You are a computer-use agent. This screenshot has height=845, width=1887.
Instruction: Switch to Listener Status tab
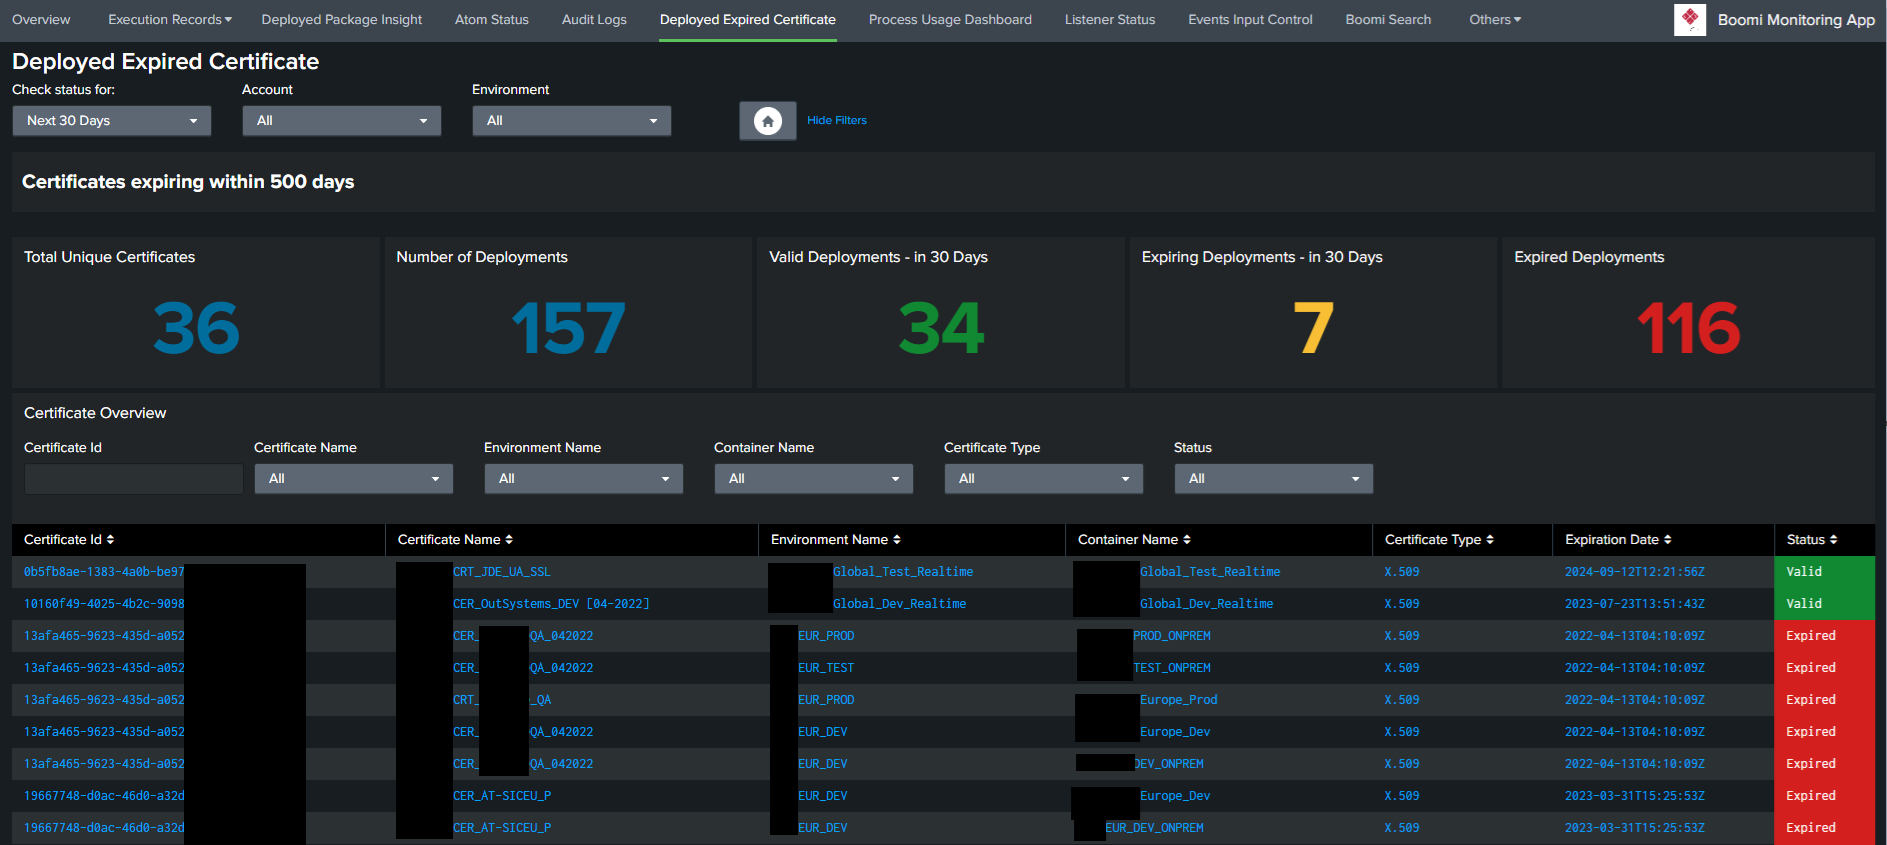point(1110,20)
